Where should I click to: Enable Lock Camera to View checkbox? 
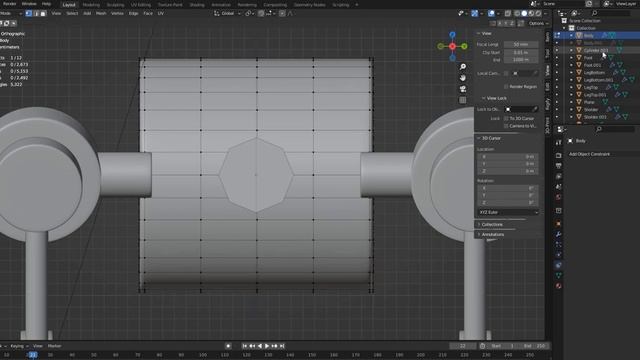point(506,126)
